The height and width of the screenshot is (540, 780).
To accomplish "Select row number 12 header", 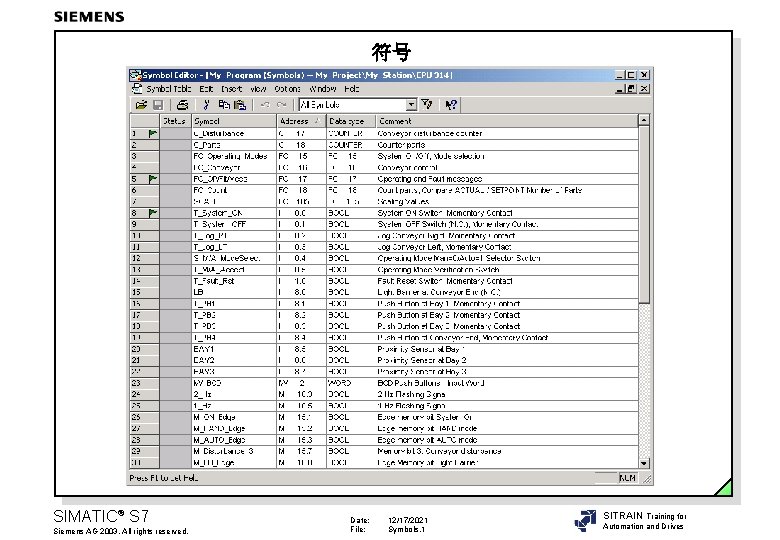I will (144, 258).
